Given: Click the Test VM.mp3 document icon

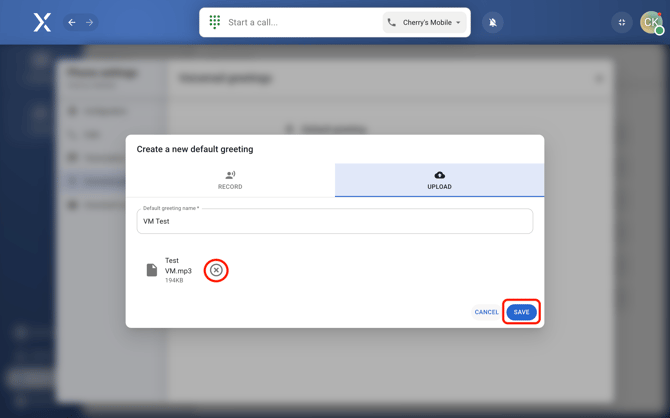Looking at the screenshot, I should pyautogui.click(x=152, y=270).
